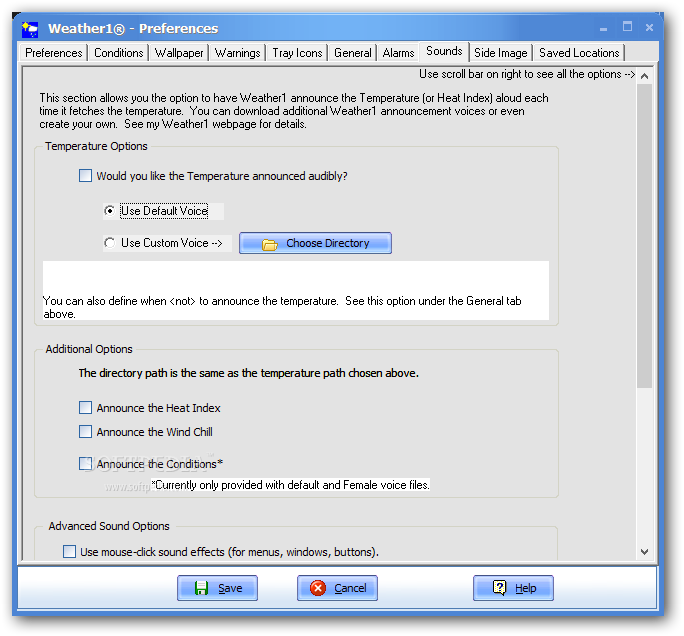Select the Sounds tab
The height and width of the screenshot is (636, 684).
coord(444,51)
